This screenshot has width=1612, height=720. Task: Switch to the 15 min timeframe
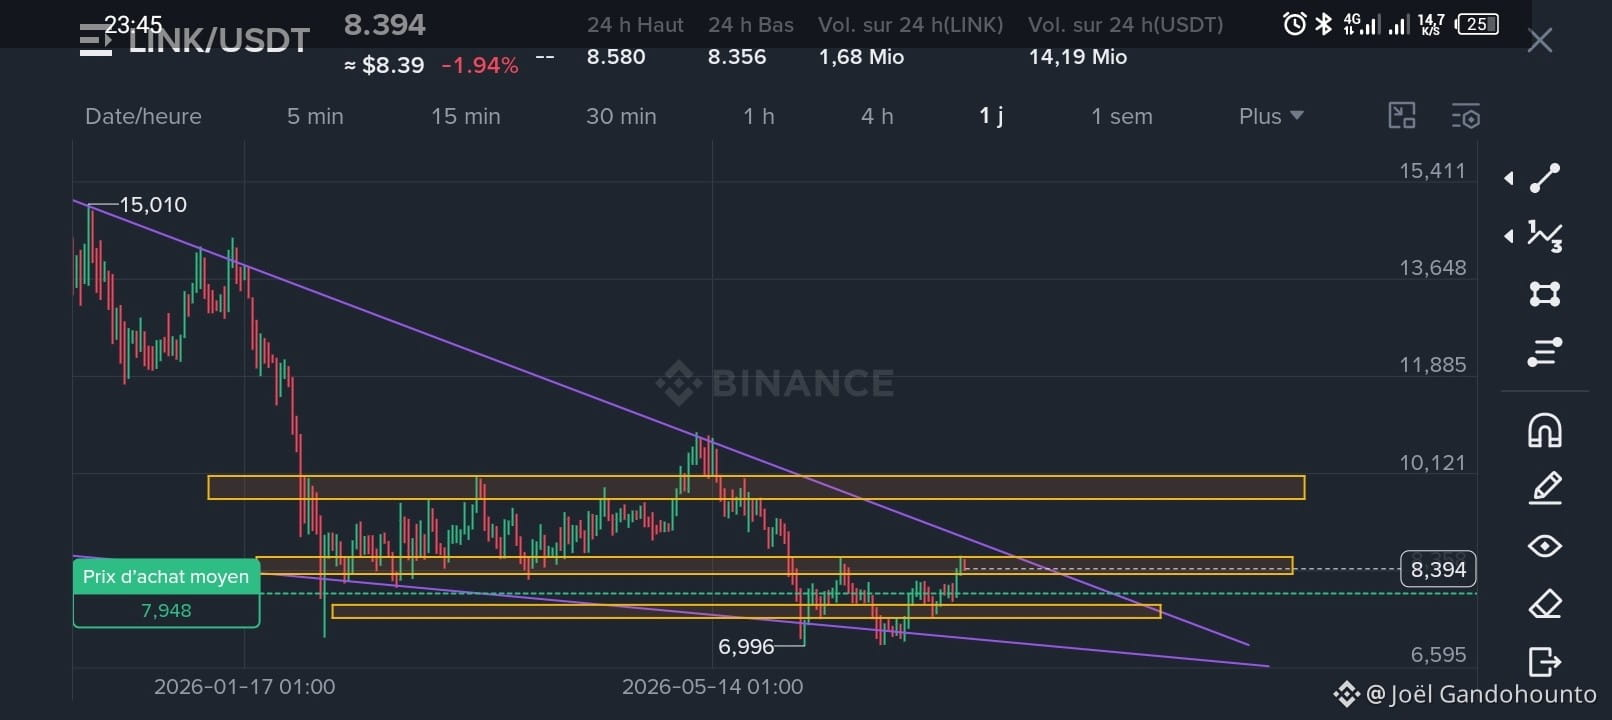point(466,116)
